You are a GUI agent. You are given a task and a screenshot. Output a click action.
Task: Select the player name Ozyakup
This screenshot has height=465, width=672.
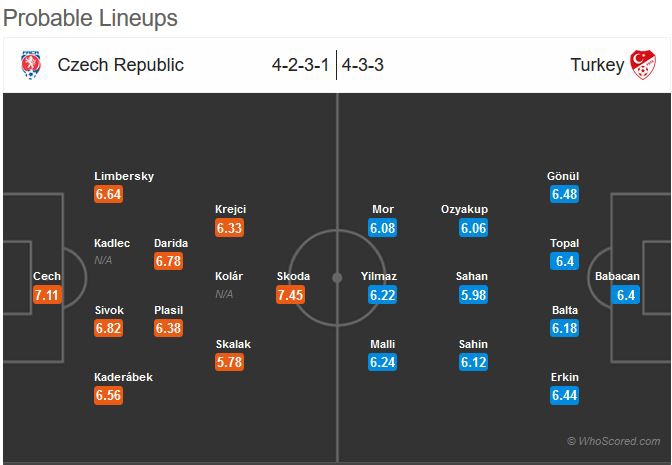(x=464, y=209)
